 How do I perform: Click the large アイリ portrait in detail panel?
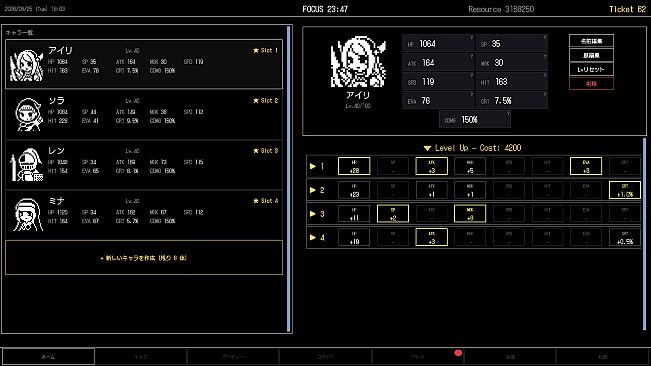pyautogui.click(x=358, y=62)
